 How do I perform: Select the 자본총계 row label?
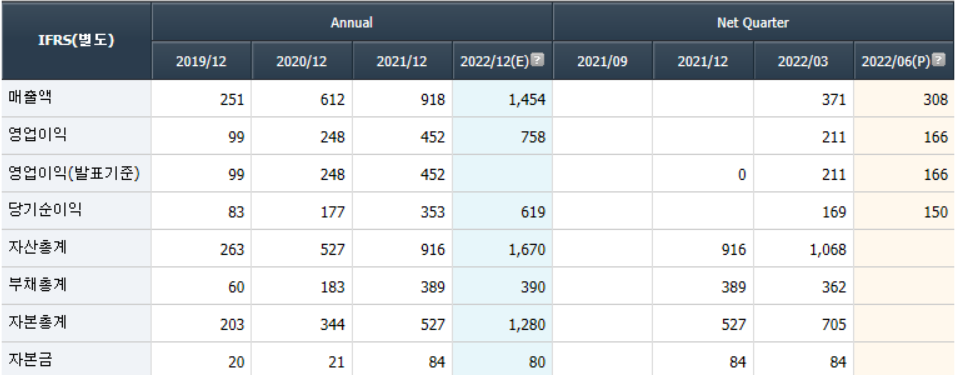[x=37, y=323]
